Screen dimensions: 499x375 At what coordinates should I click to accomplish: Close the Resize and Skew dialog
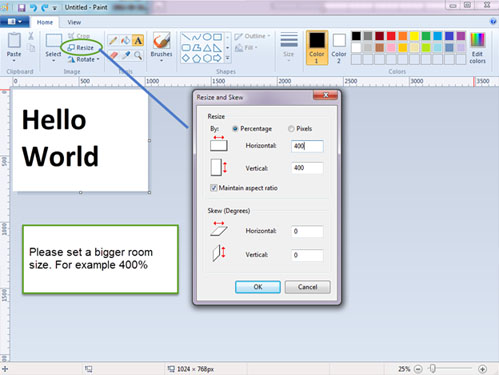coord(326,95)
